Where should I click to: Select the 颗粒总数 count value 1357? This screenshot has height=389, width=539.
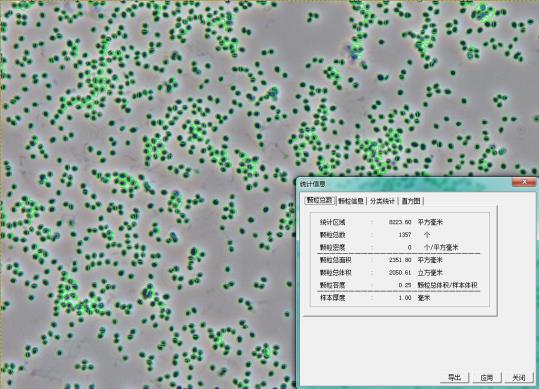[405, 235]
